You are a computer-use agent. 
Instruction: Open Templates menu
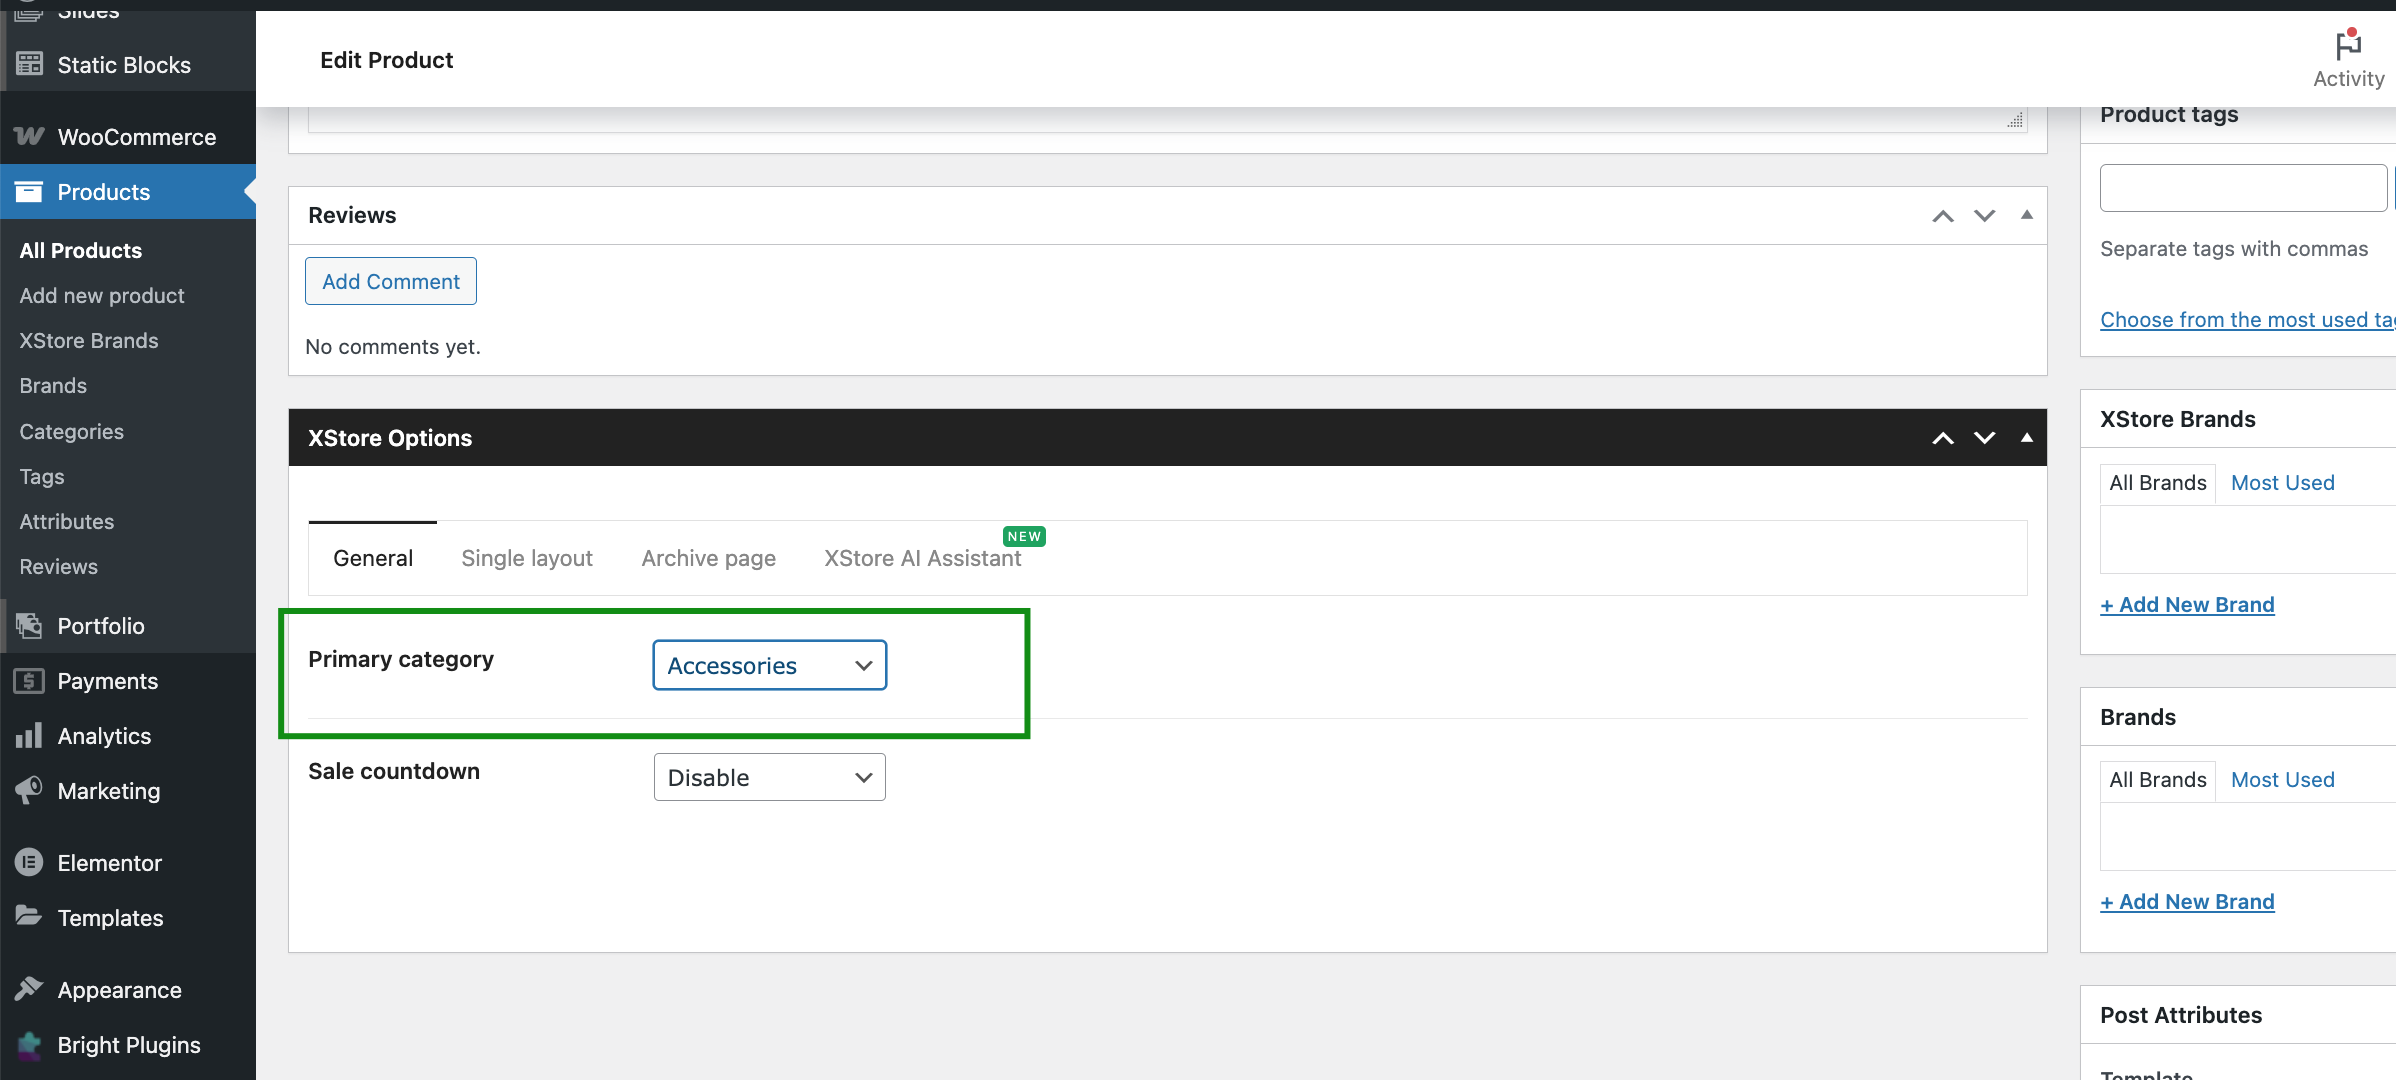click(128, 917)
